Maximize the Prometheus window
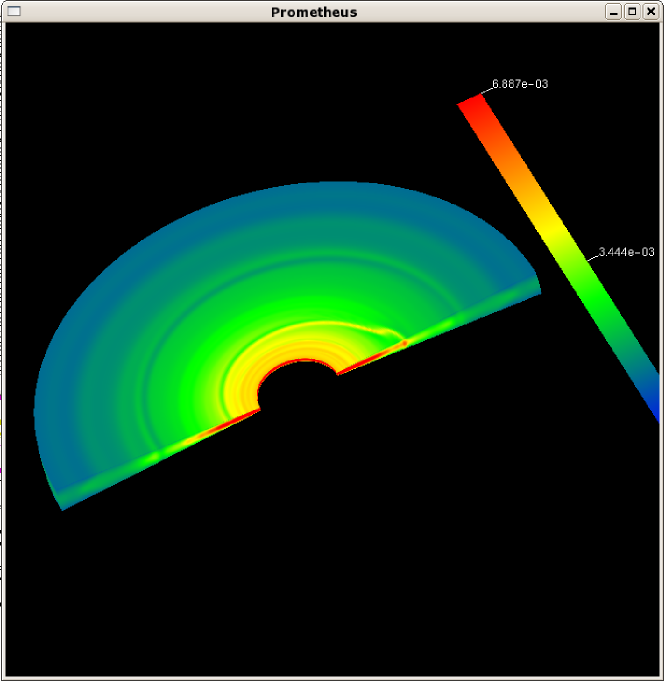 pyautogui.click(x=632, y=12)
